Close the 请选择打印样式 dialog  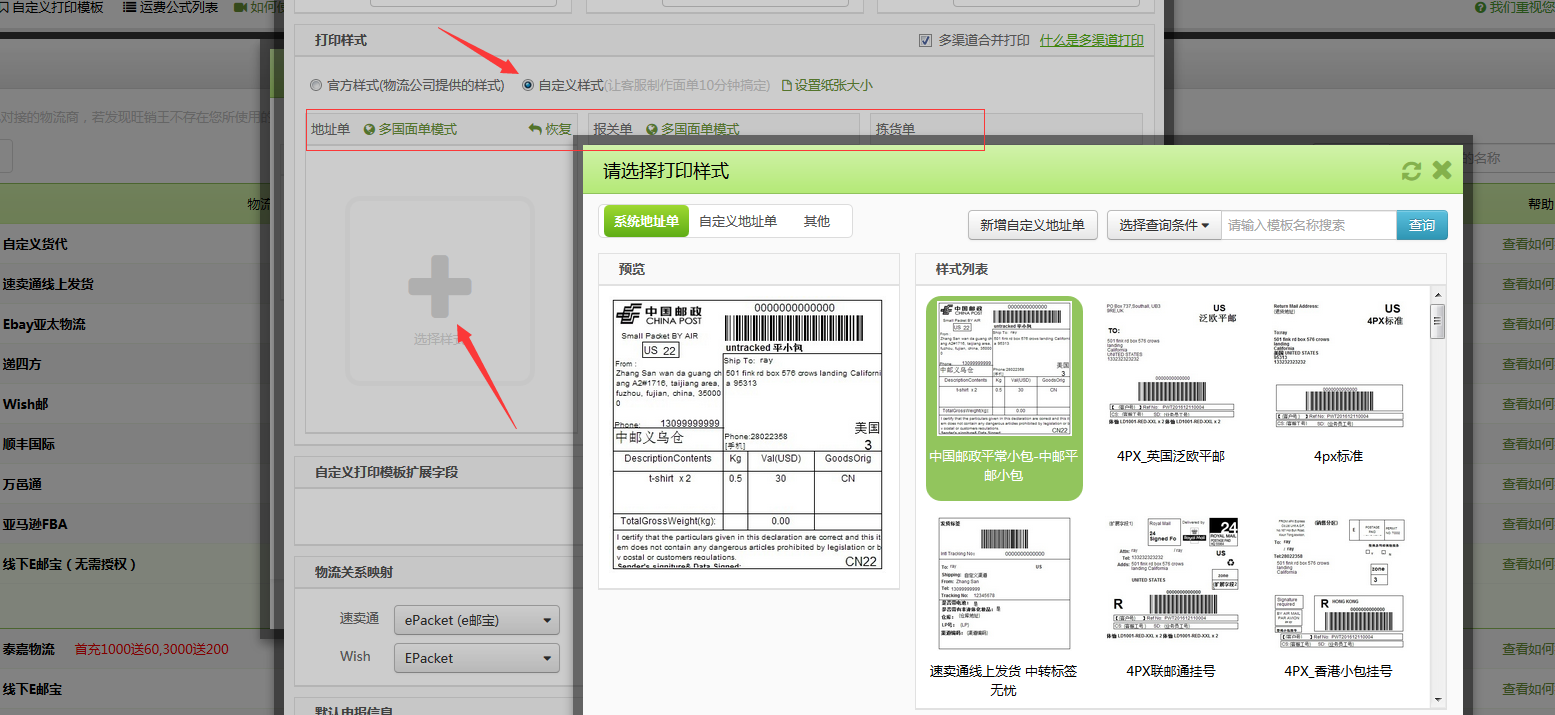[1442, 171]
